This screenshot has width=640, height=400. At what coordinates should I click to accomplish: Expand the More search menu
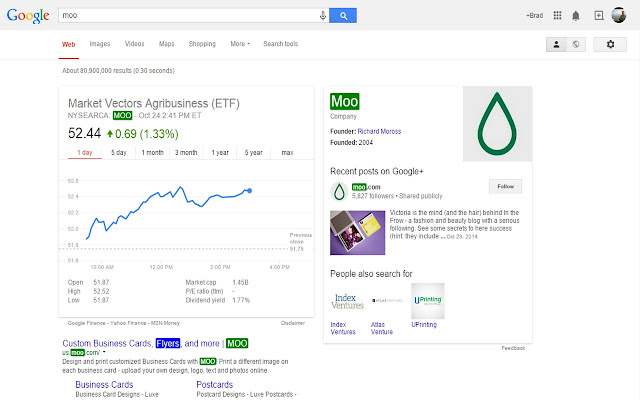tap(240, 44)
